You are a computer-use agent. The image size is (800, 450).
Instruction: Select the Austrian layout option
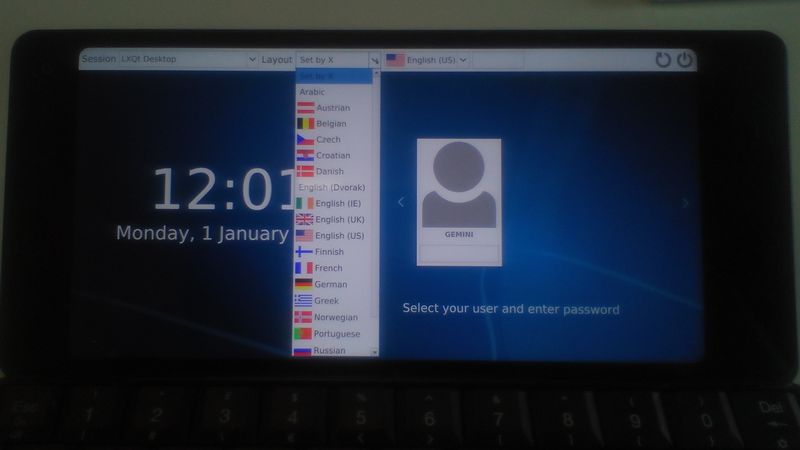[x=332, y=108]
